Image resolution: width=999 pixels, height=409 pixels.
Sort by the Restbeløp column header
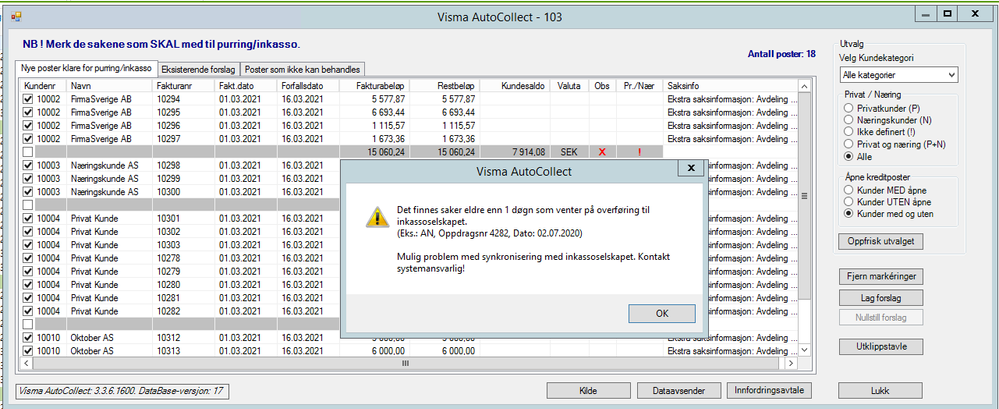click(x=445, y=85)
